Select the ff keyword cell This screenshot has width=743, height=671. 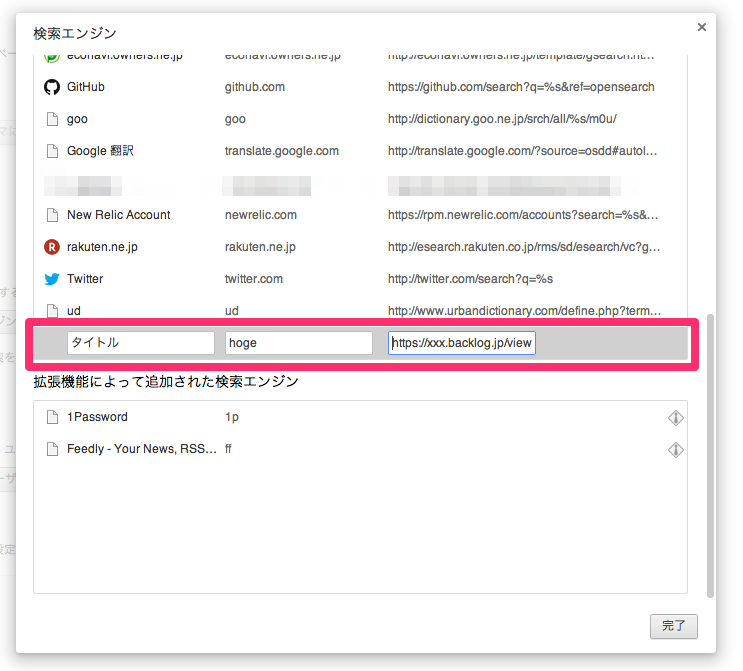(228, 449)
